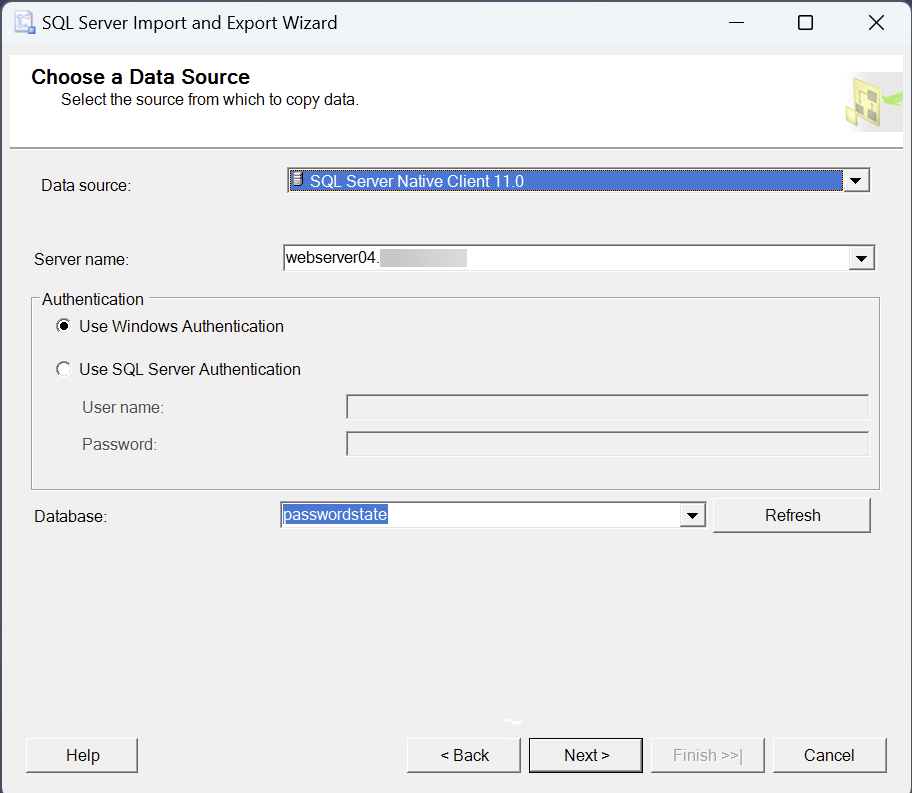Click the Finish >>| button

[708, 755]
